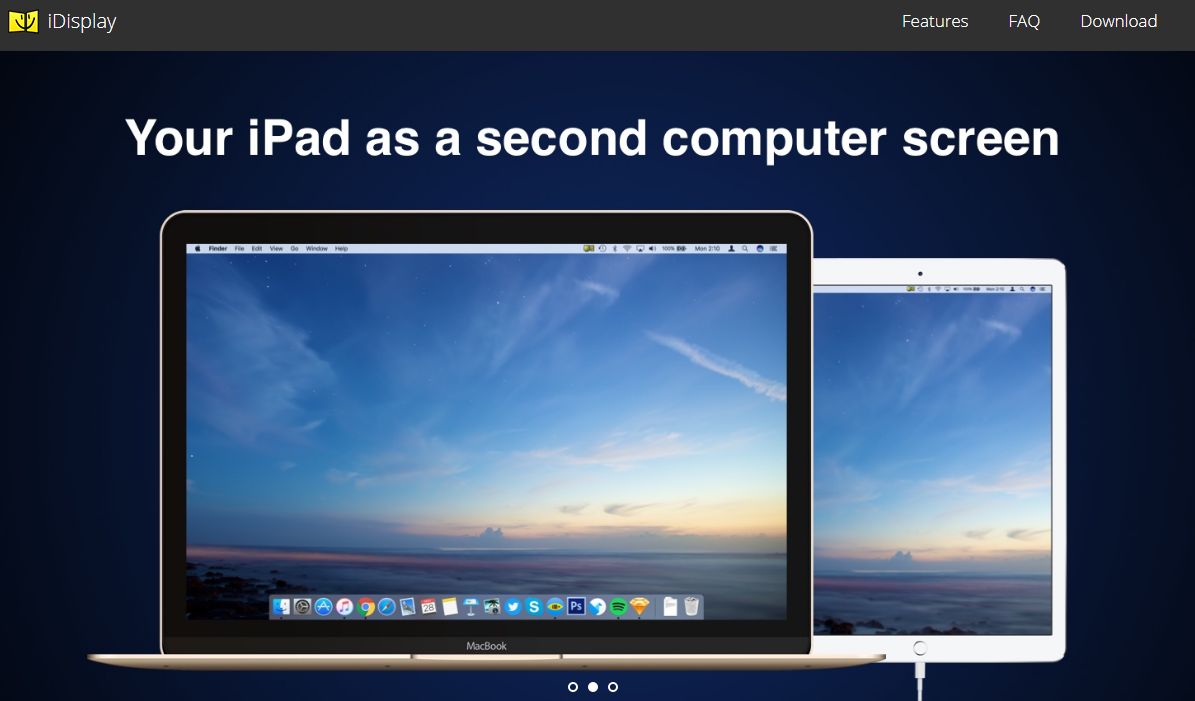
Task: Open Window menu in MacBook menu bar
Action: click(x=317, y=248)
